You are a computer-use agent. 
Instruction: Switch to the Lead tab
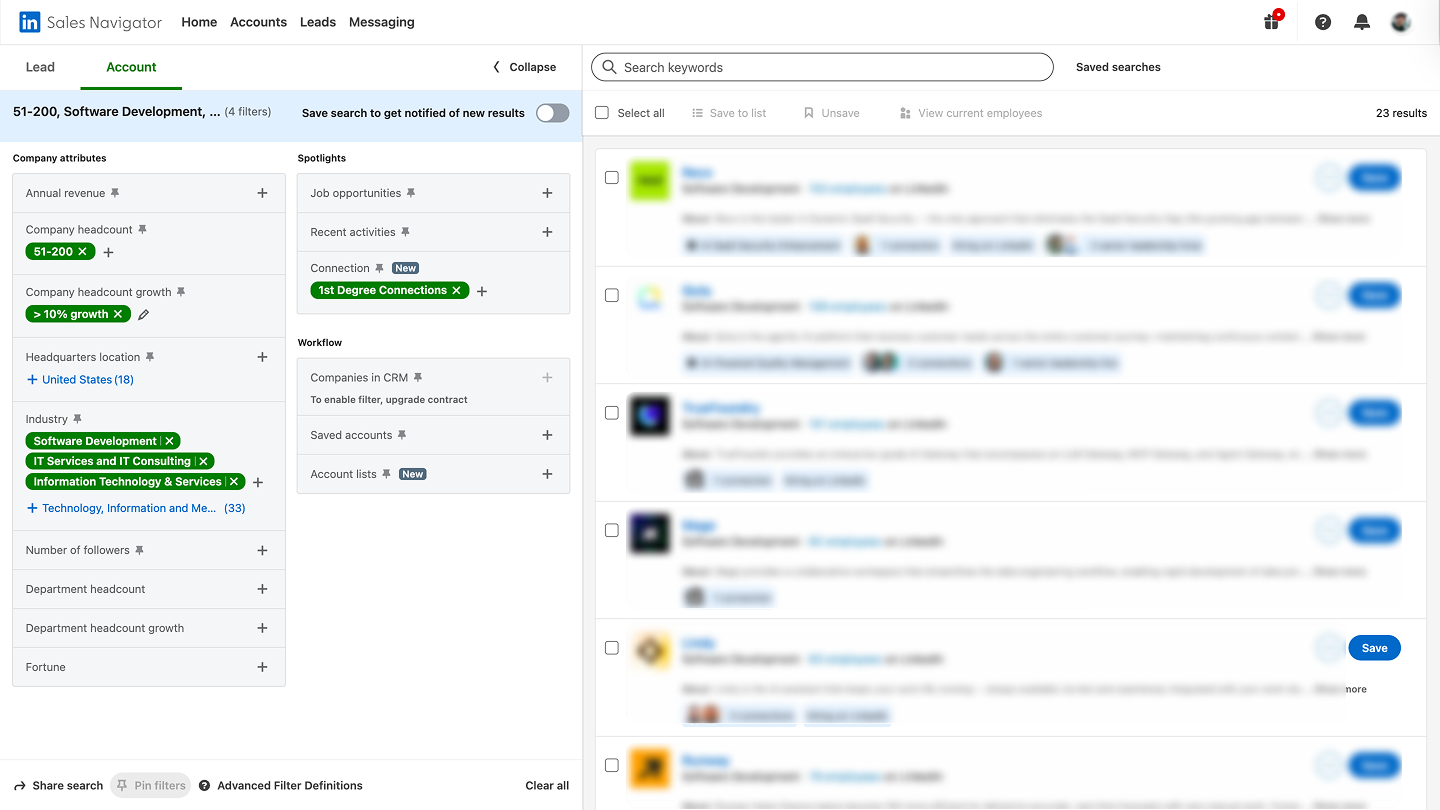click(40, 67)
